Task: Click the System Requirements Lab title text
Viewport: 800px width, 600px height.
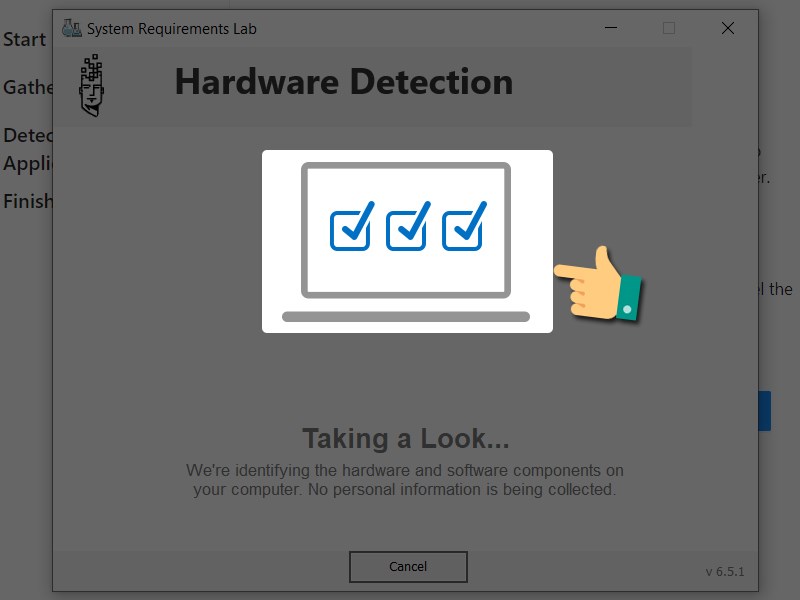Action: pos(171,29)
